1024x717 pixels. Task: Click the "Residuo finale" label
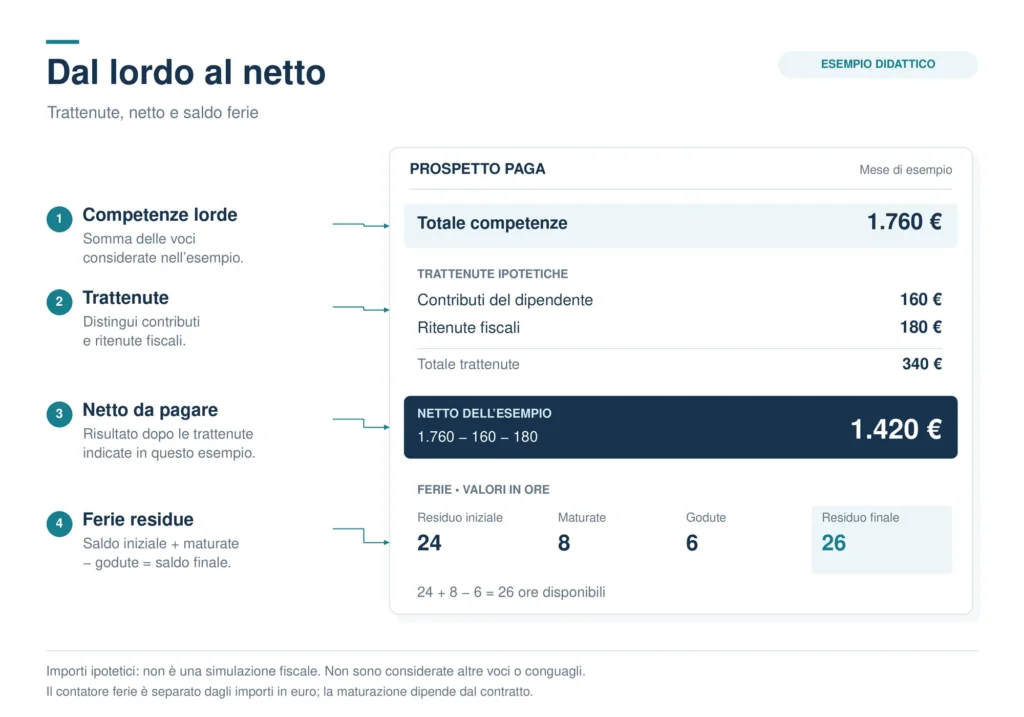tap(860, 517)
